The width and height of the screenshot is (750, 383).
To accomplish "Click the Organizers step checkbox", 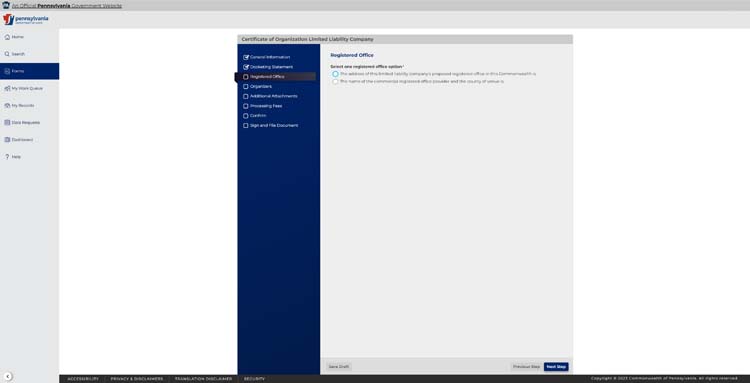I will 246,87.
